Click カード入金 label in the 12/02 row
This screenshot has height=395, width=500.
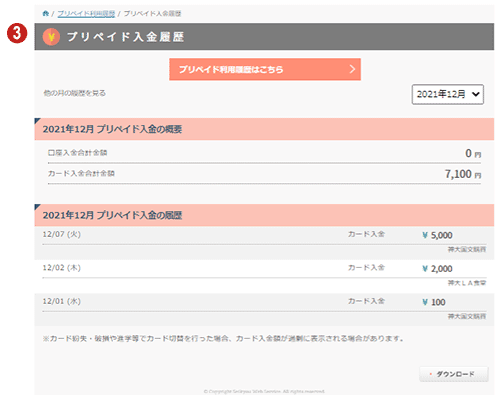(366, 267)
